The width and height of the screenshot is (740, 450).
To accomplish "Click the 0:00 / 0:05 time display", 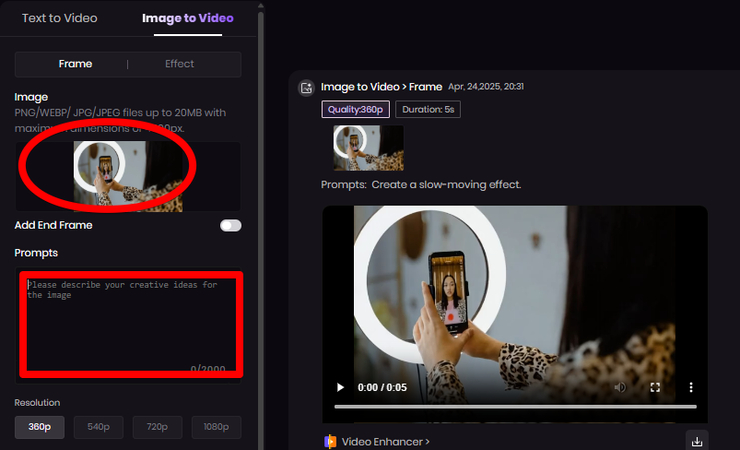I will 382,388.
